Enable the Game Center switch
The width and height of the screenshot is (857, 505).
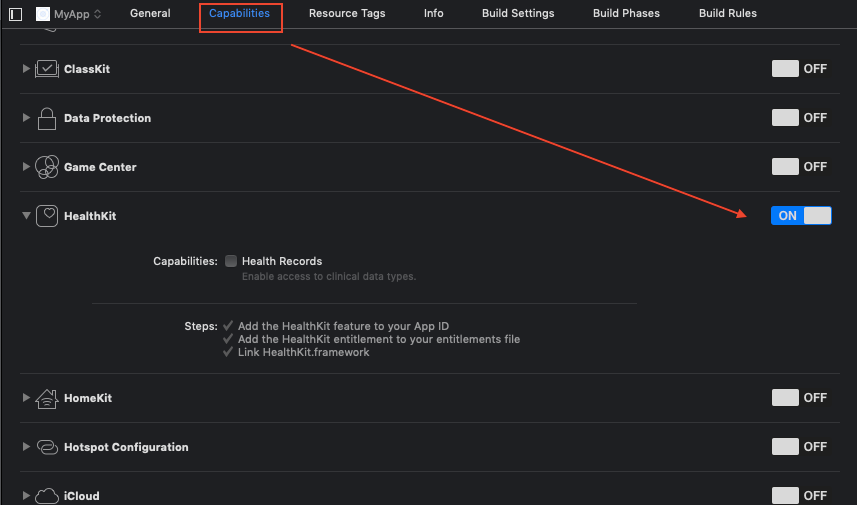799,167
